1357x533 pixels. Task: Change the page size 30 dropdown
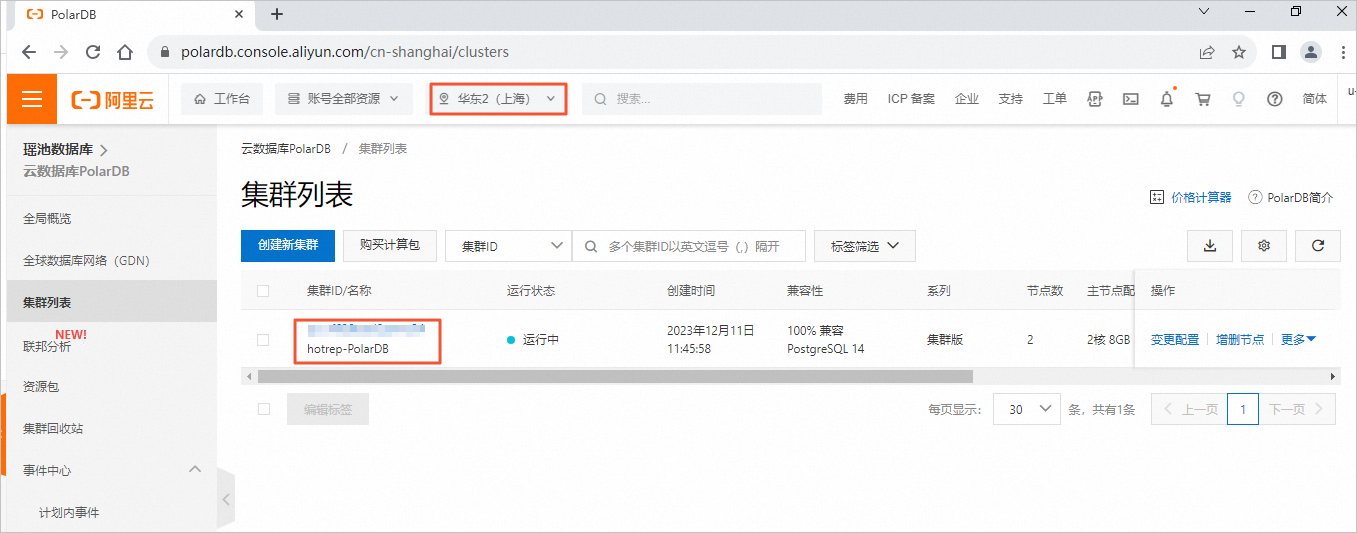pyautogui.click(x=1027, y=409)
